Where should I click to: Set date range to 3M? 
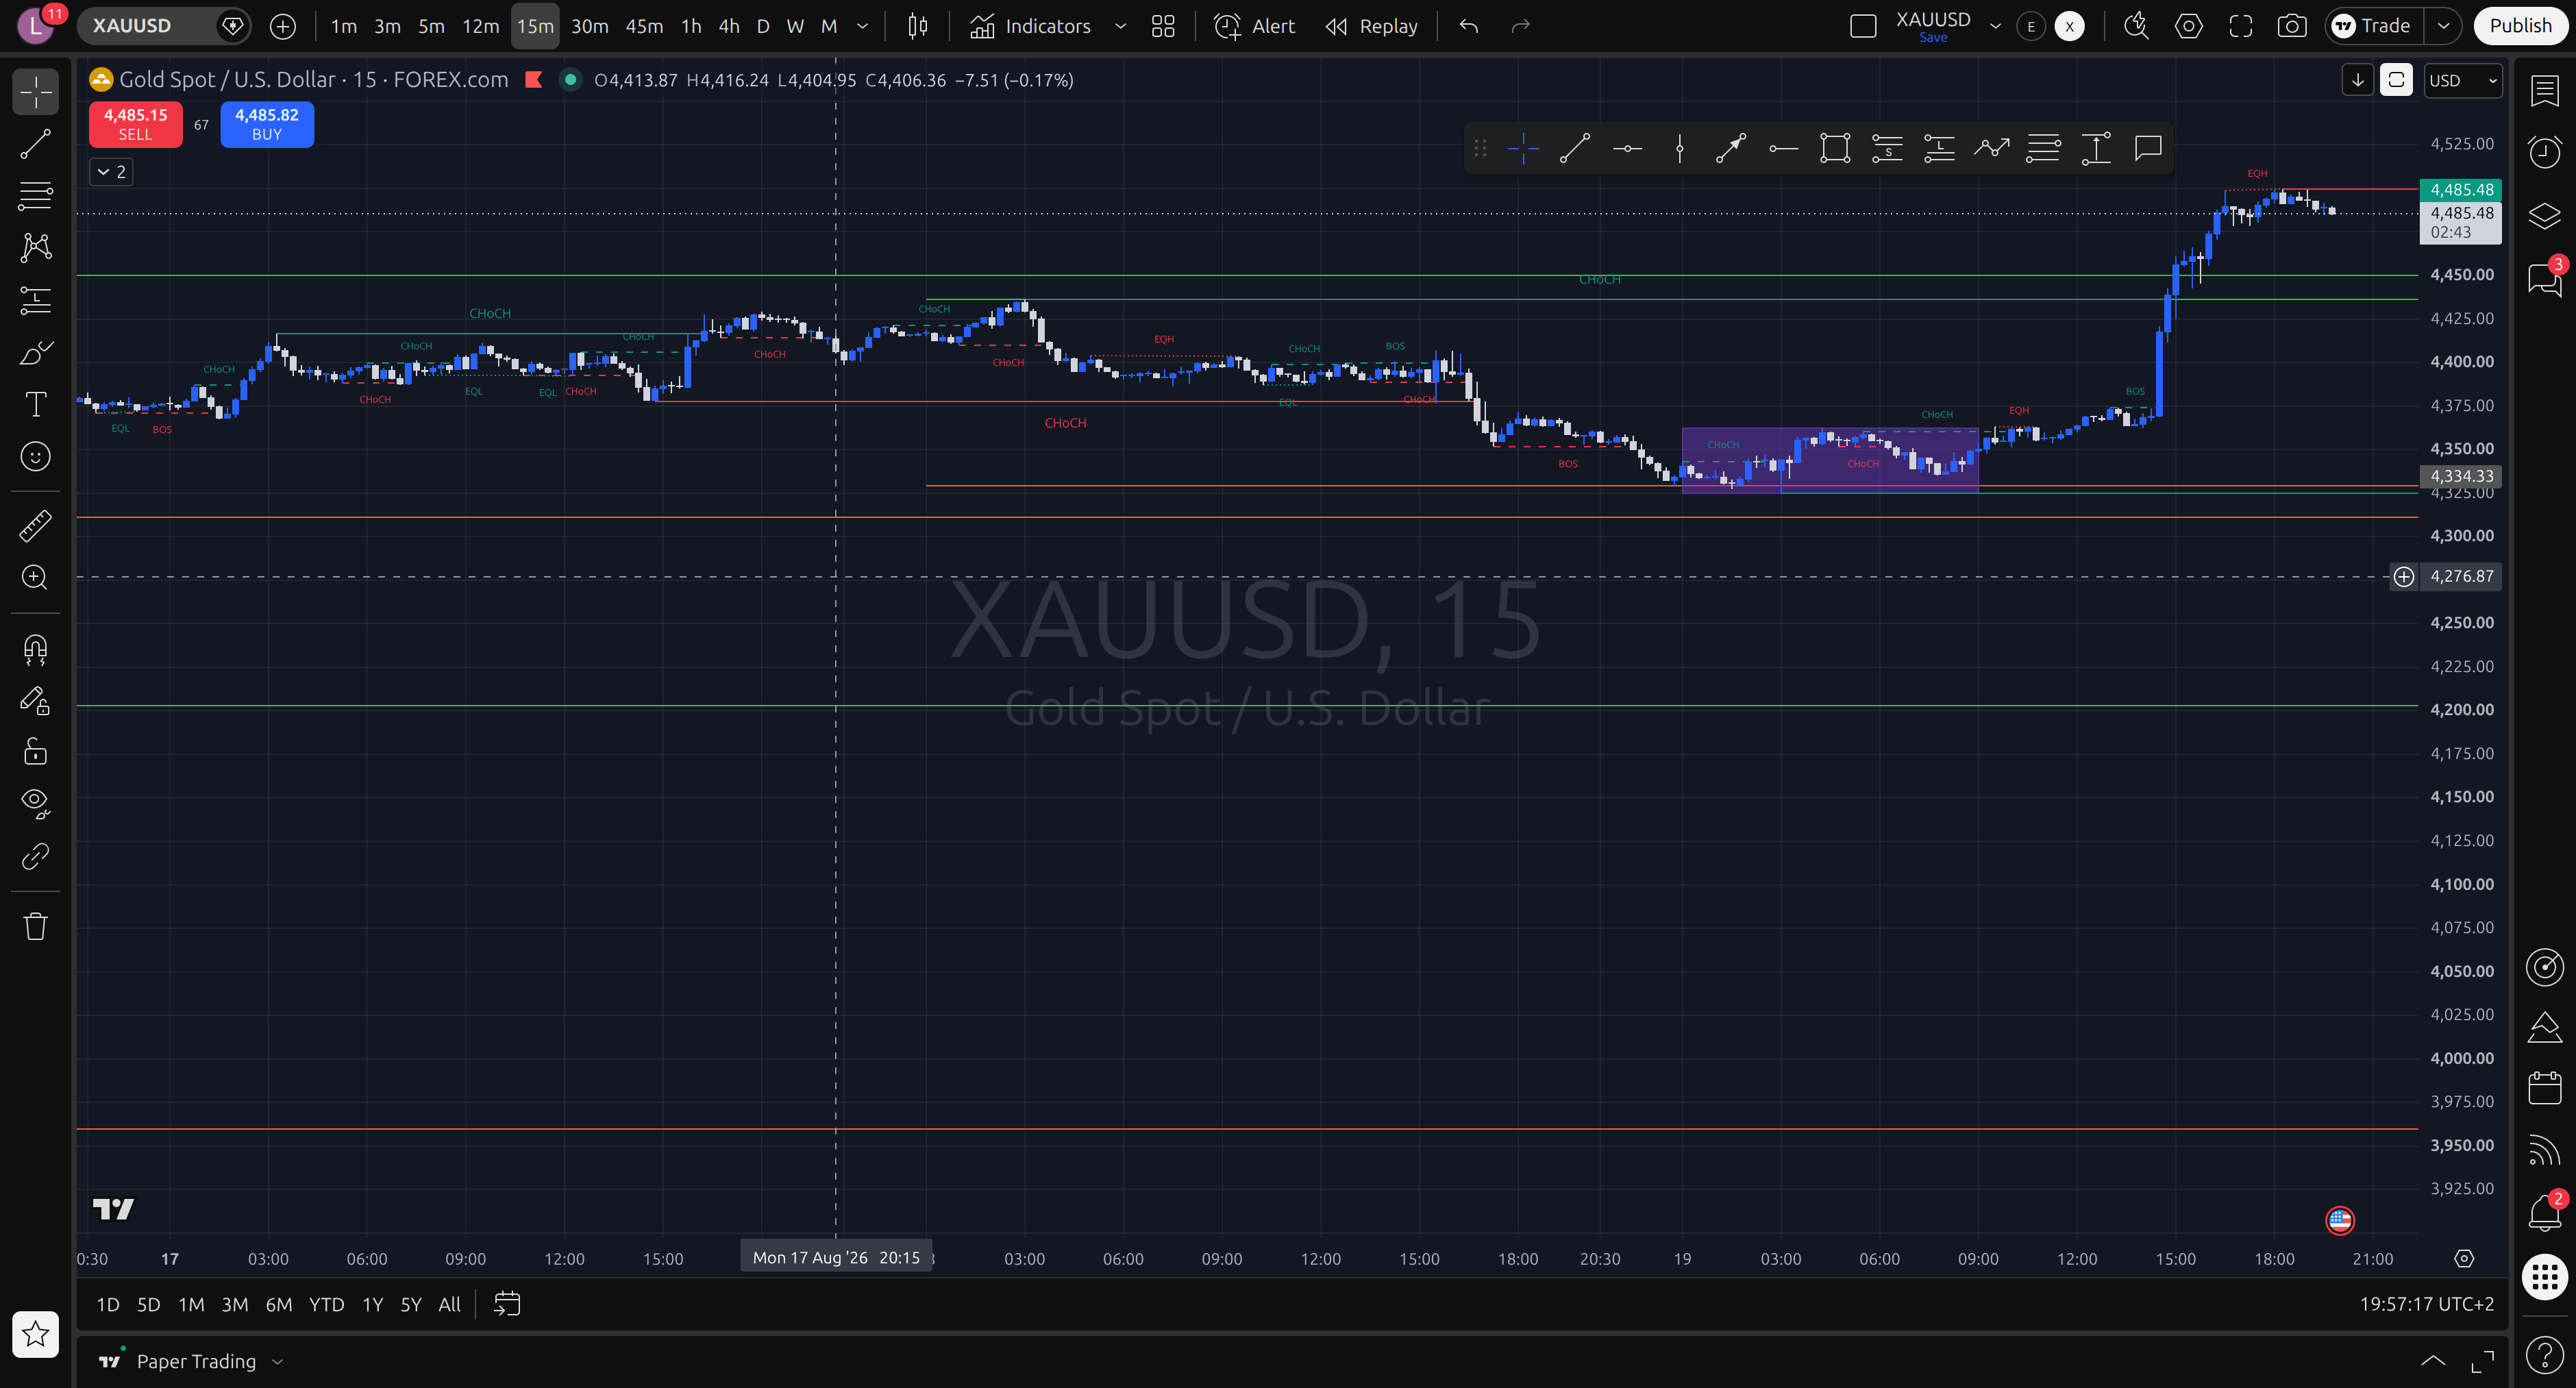235,1304
